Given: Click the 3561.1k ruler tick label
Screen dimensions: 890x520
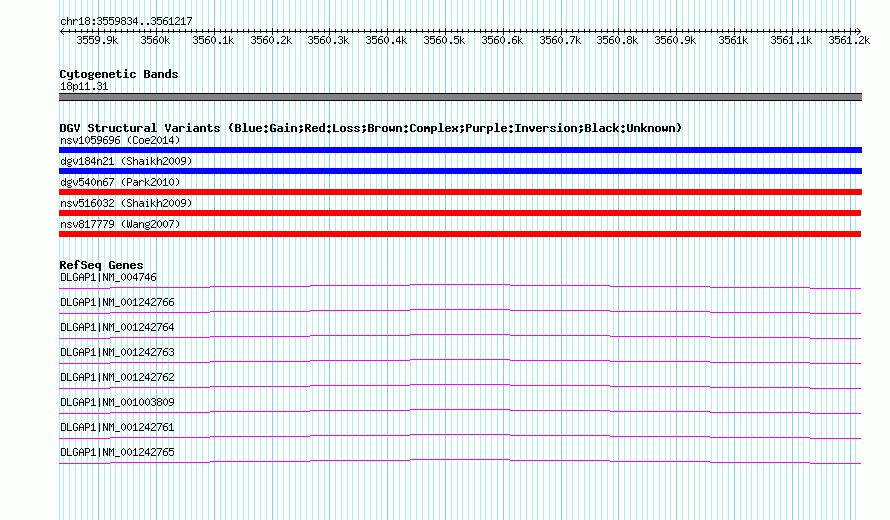Looking at the screenshot, I should (791, 40).
